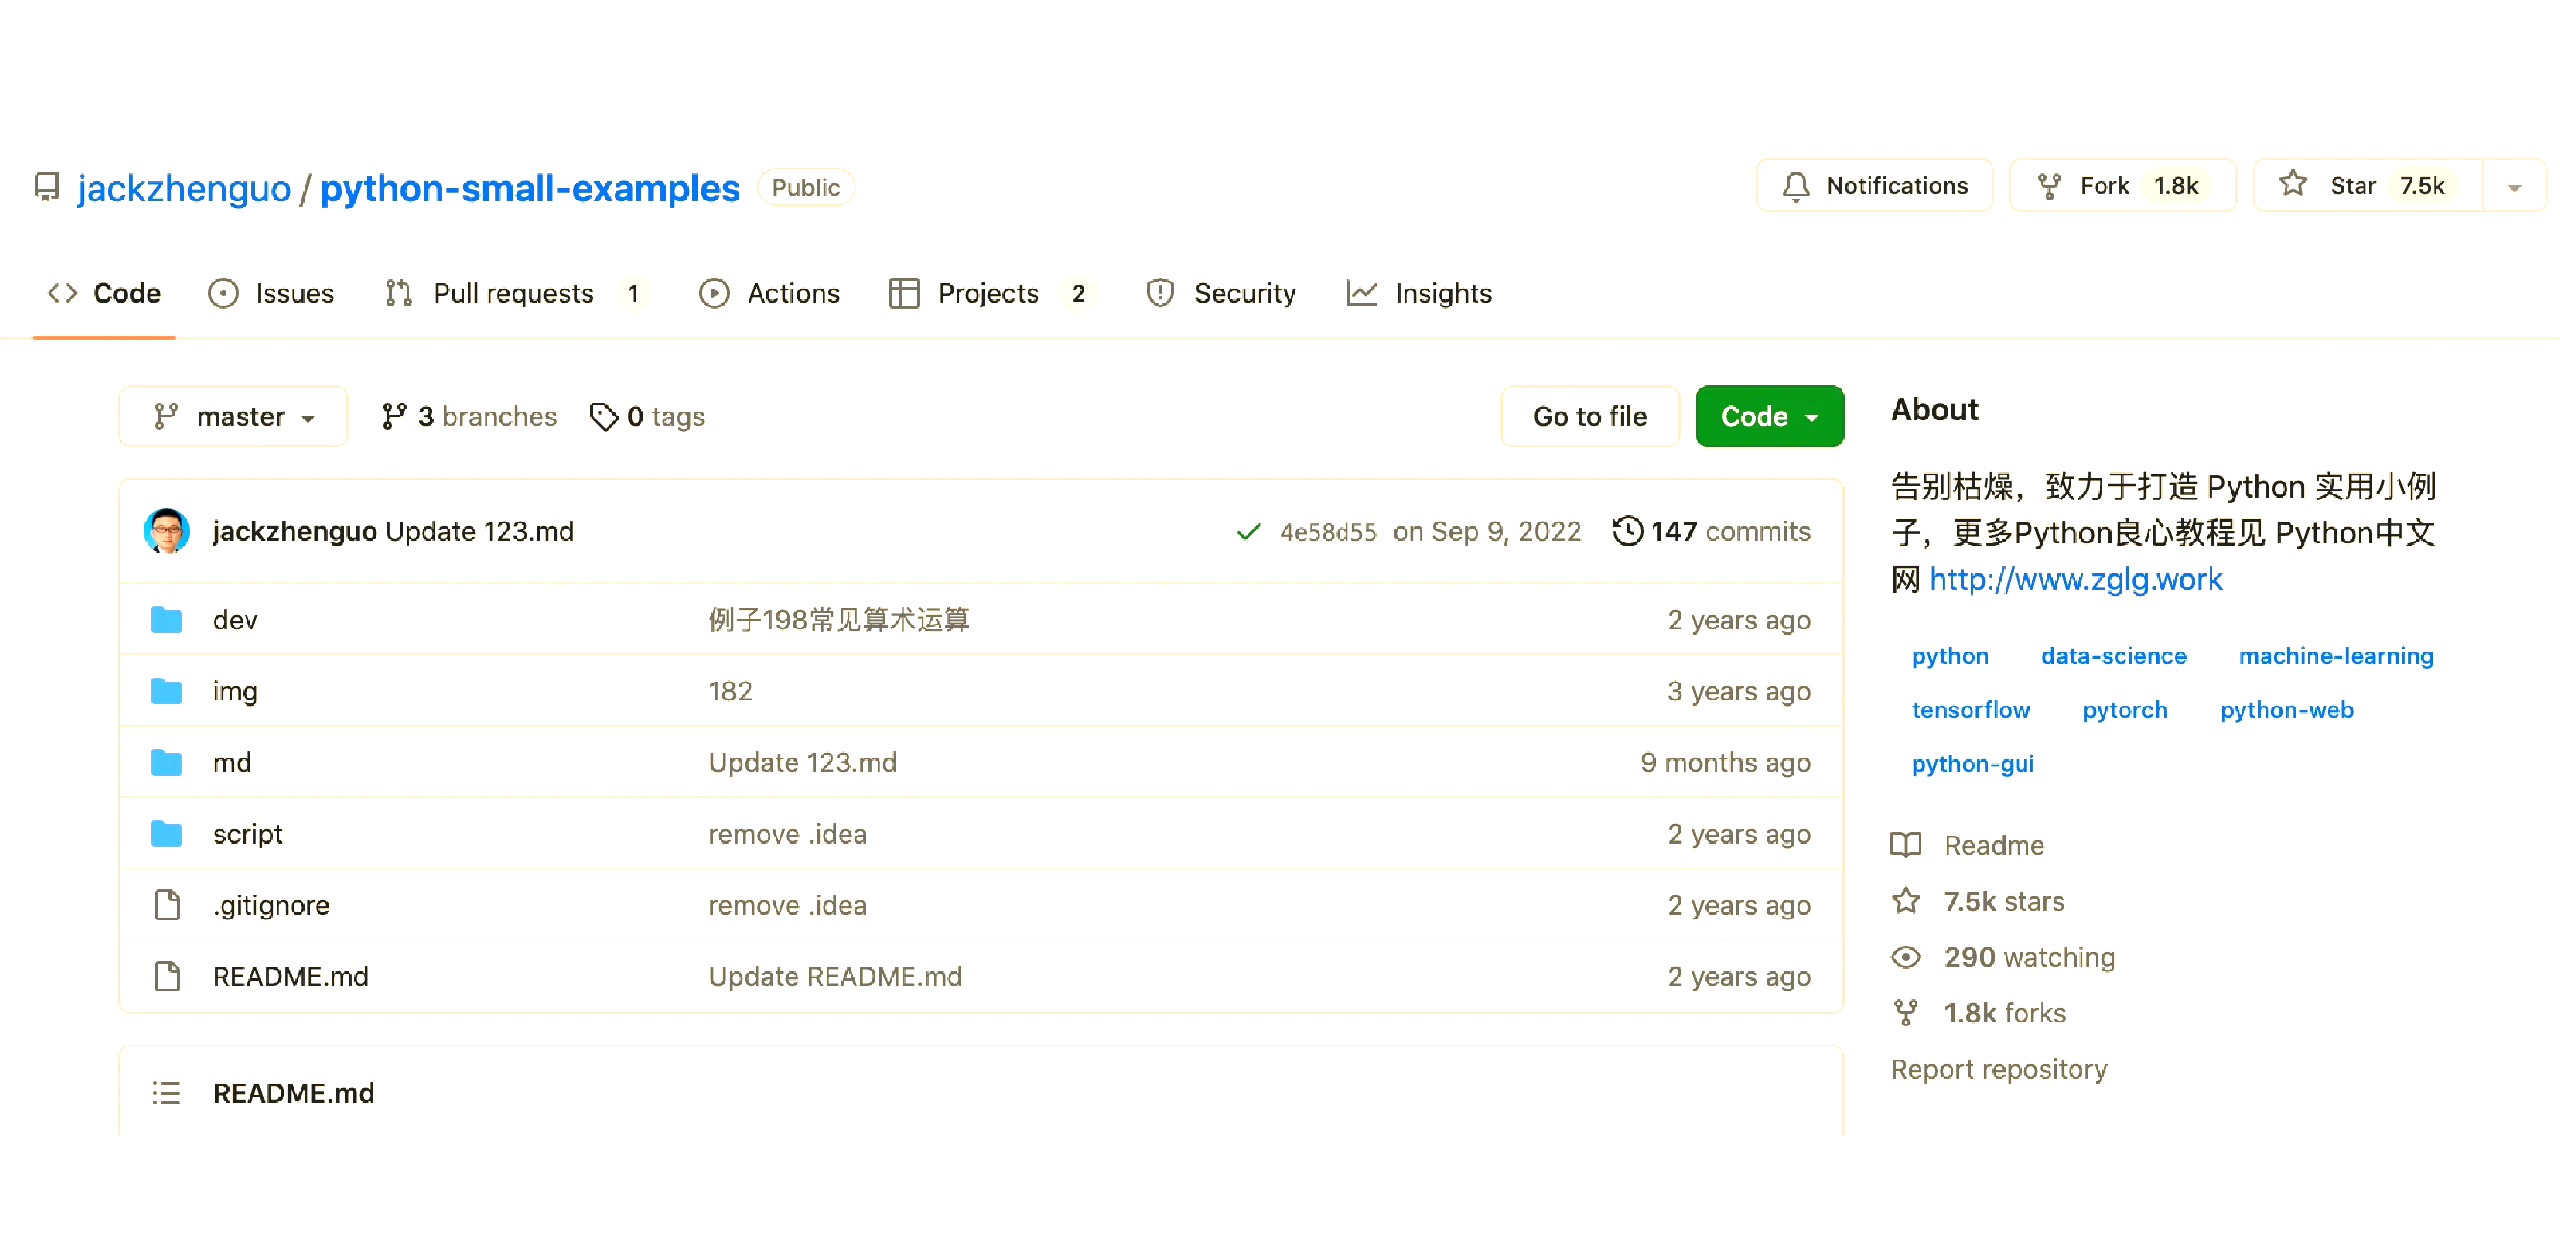Open the Security tab
The height and width of the screenshot is (1250, 2560).
click(x=1221, y=293)
